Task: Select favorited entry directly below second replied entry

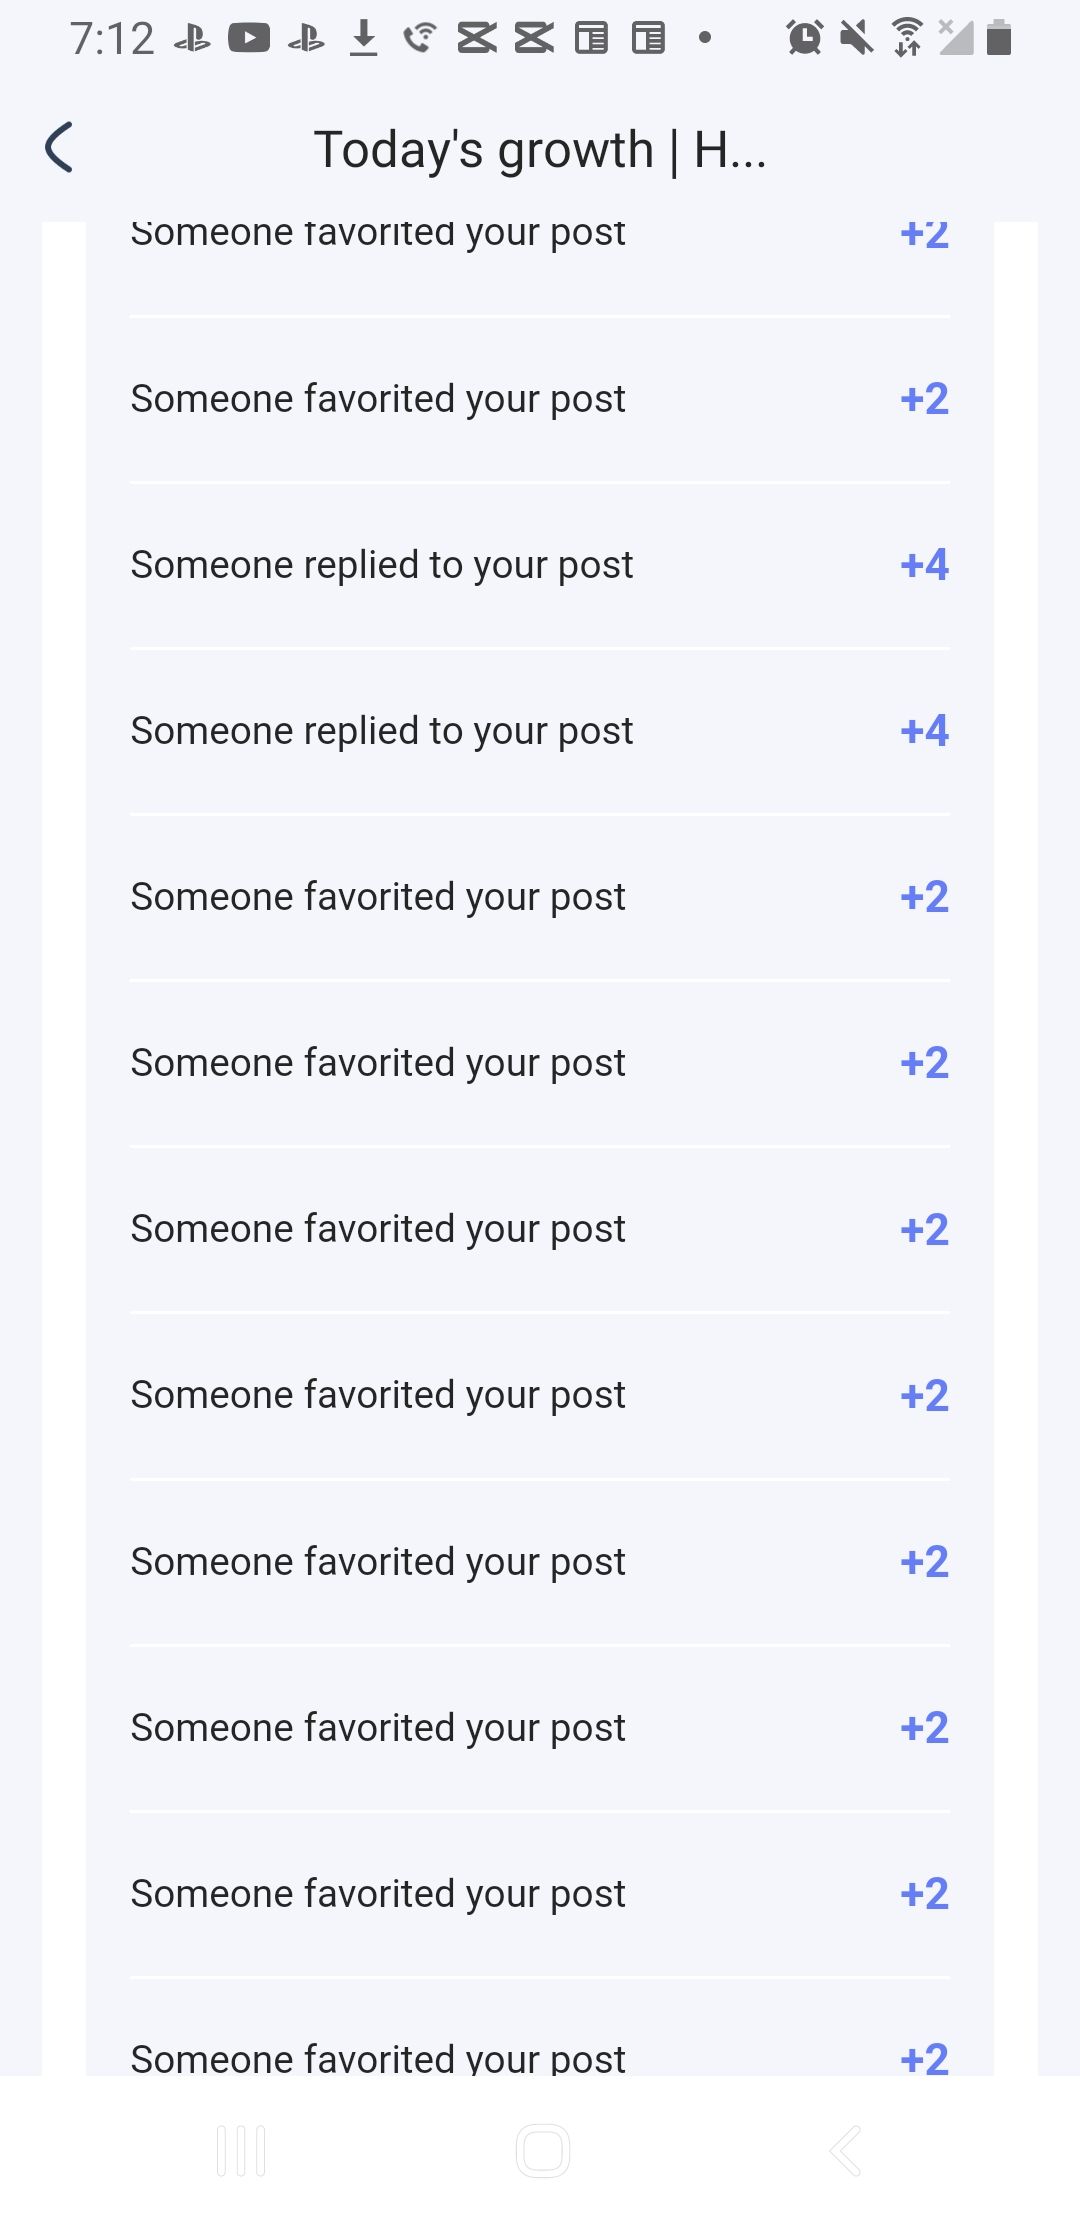Action: [378, 897]
